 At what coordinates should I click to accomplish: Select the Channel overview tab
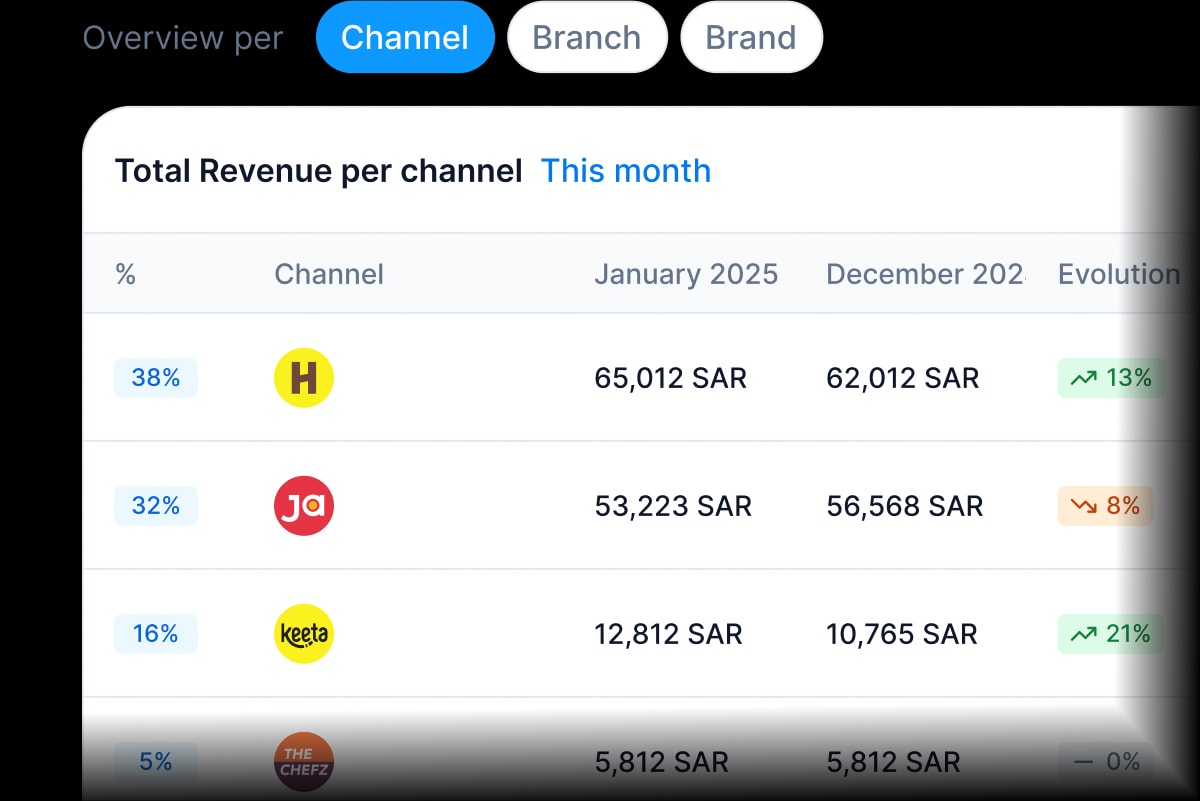point(405,38)
